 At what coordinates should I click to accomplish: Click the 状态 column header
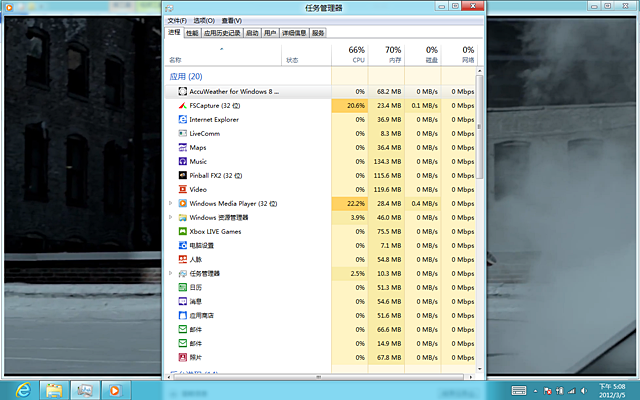pos(306,54)
